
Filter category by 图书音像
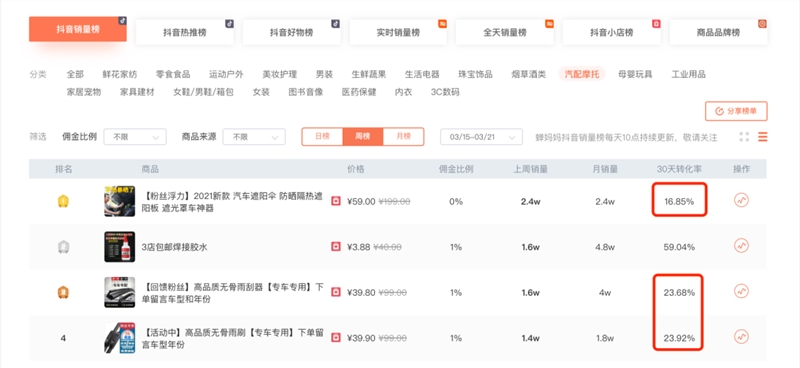click(306, 92)
